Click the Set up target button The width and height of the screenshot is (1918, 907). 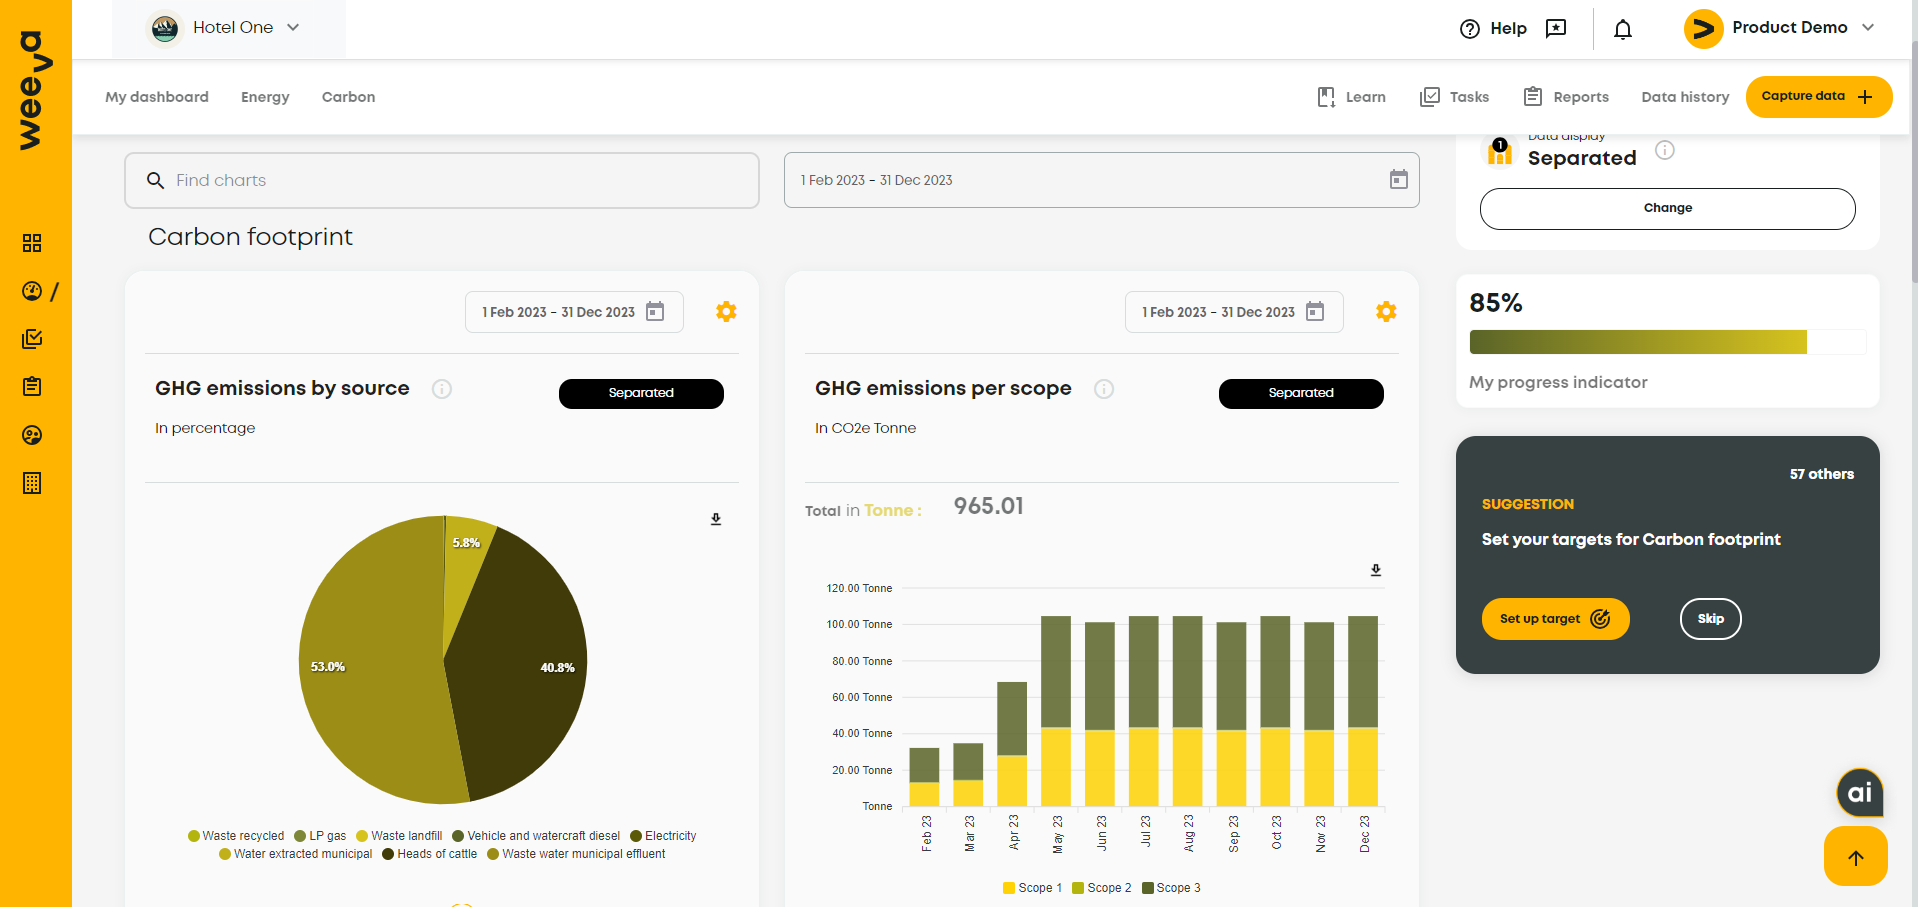(x=1554, y=619)
